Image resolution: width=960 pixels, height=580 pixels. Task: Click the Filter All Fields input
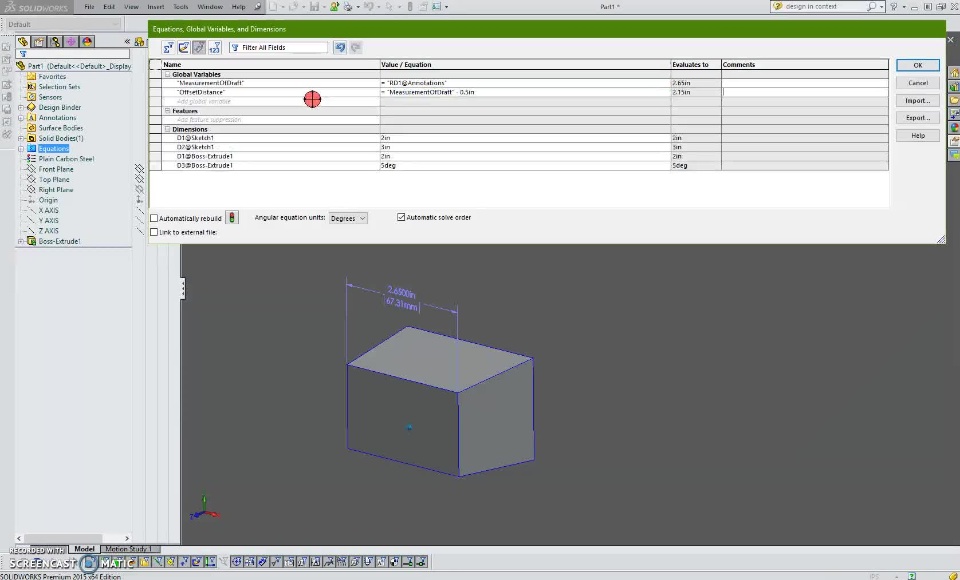tap(279, 47)
